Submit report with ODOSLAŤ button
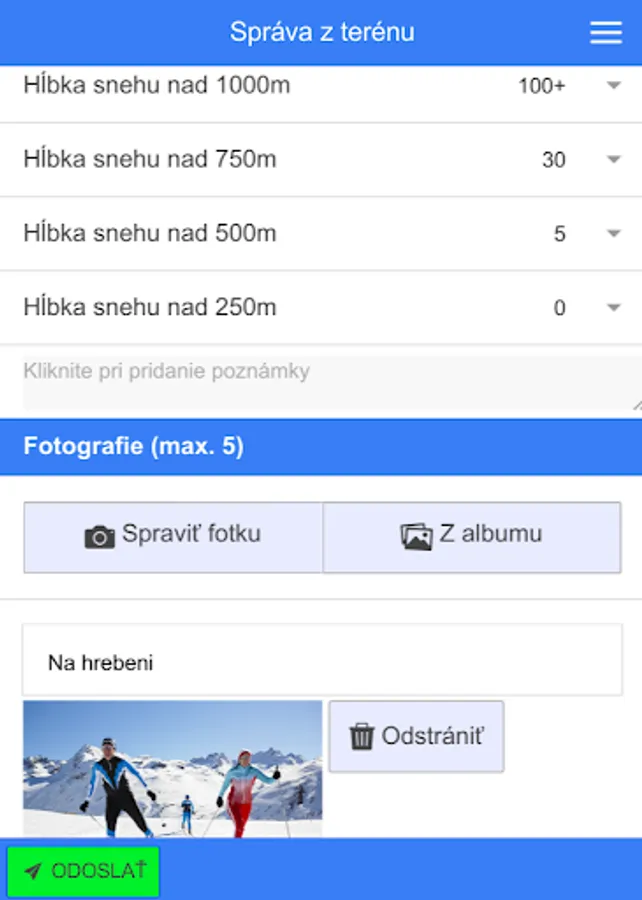The height and width of the screenshot is (900, 642). (83, 872)
